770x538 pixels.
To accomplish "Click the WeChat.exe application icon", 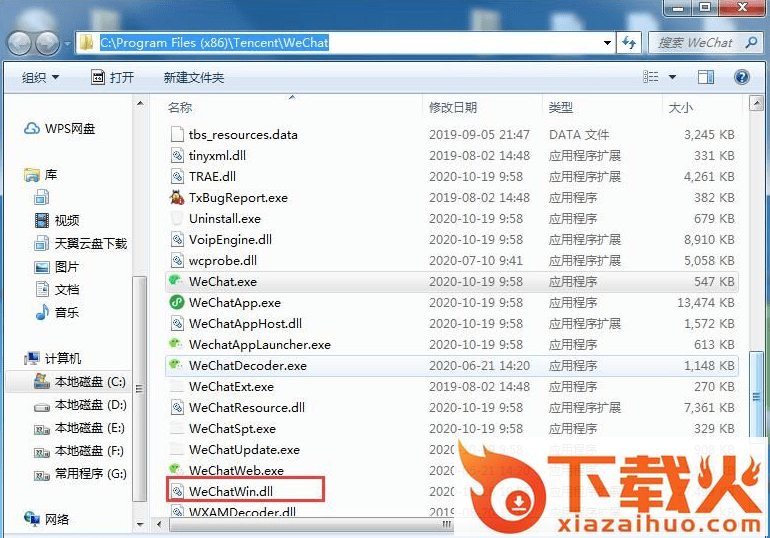I will 176,282.
